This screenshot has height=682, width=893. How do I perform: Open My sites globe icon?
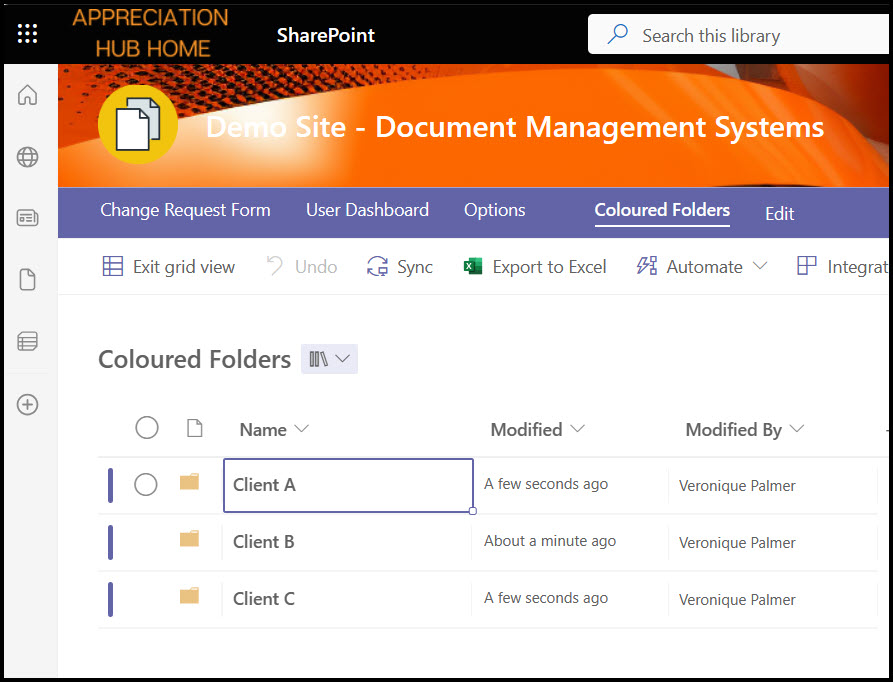(x=28, y=157)
